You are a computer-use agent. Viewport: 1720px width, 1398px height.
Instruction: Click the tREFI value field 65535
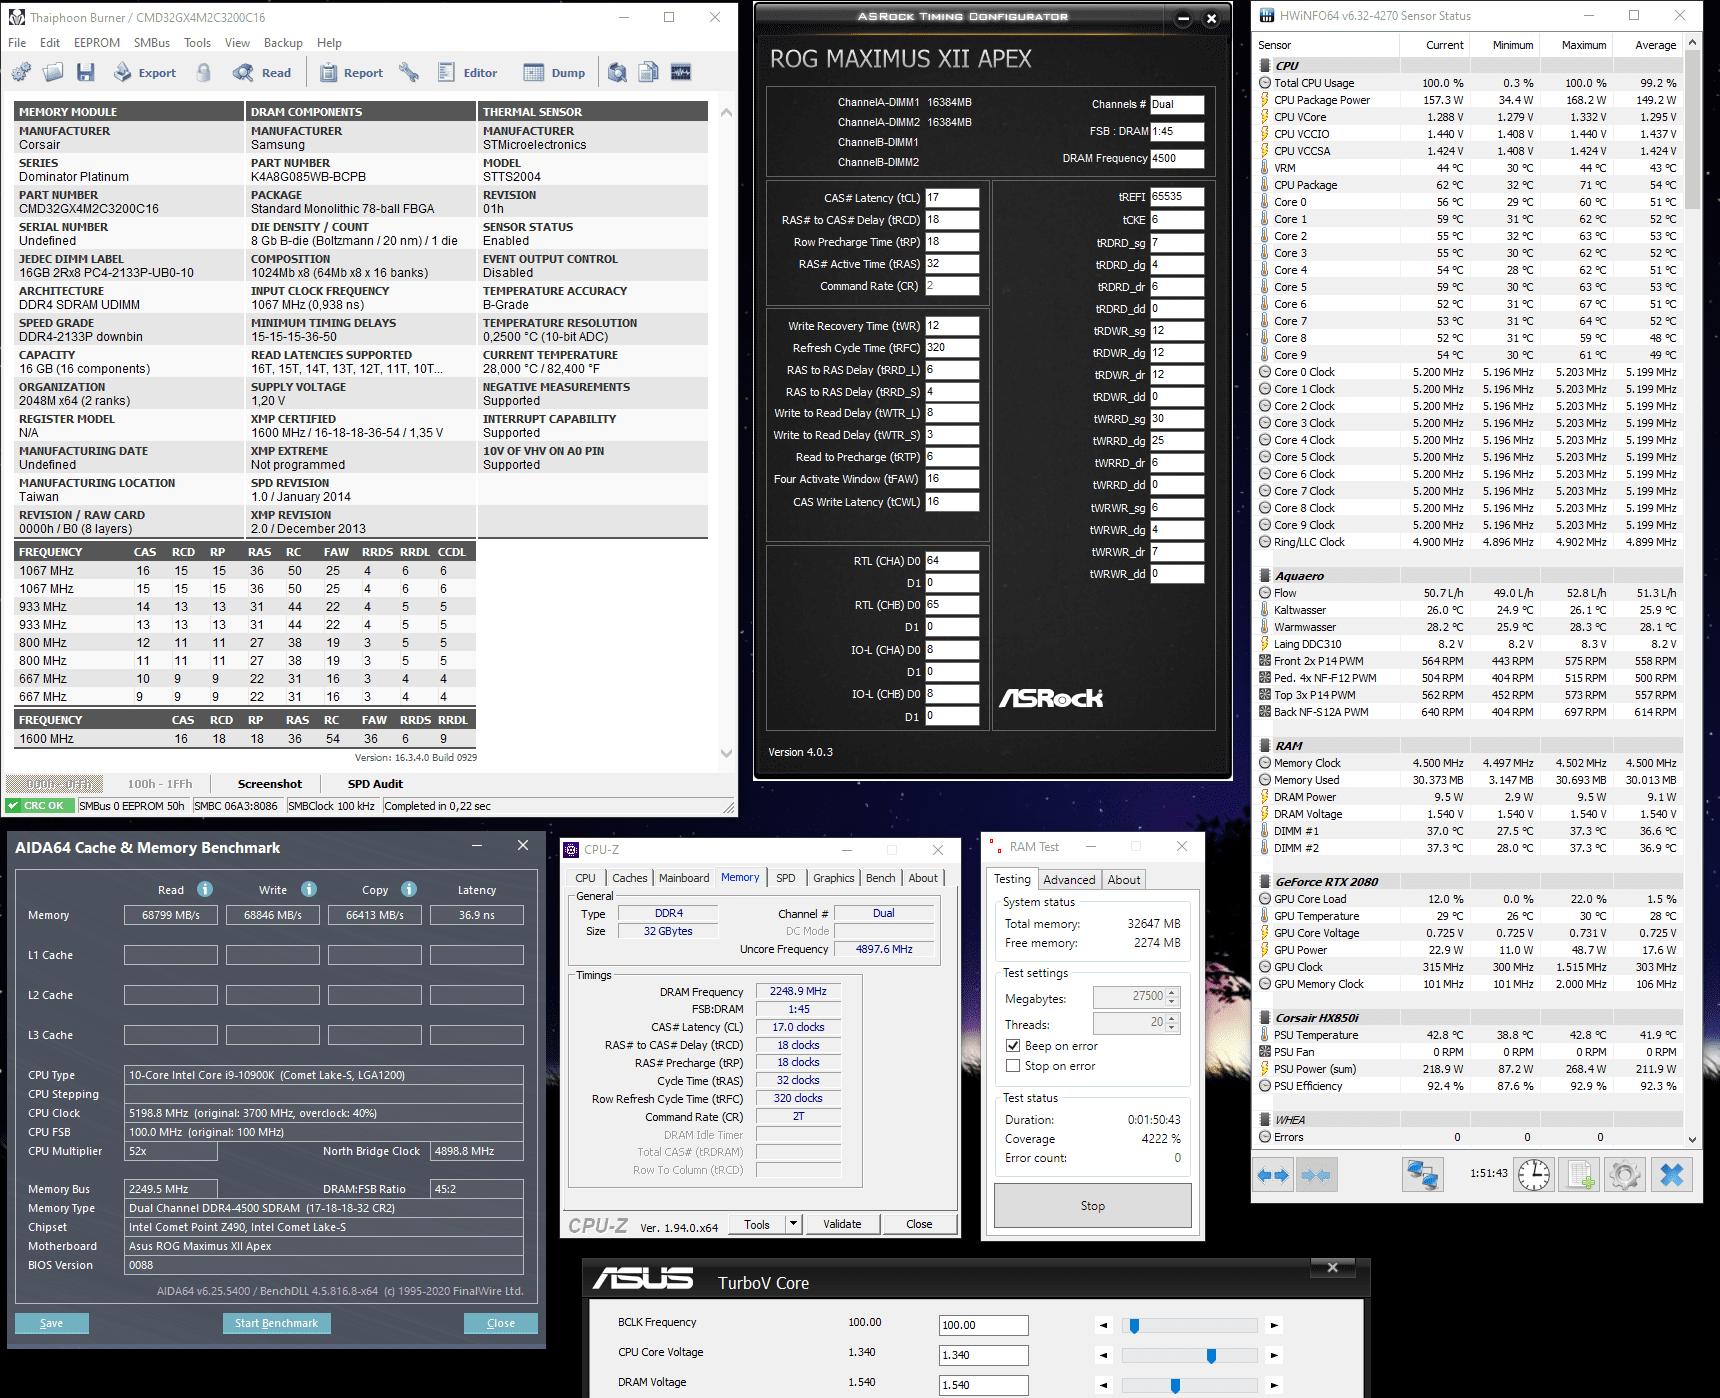click(1177, 197)
